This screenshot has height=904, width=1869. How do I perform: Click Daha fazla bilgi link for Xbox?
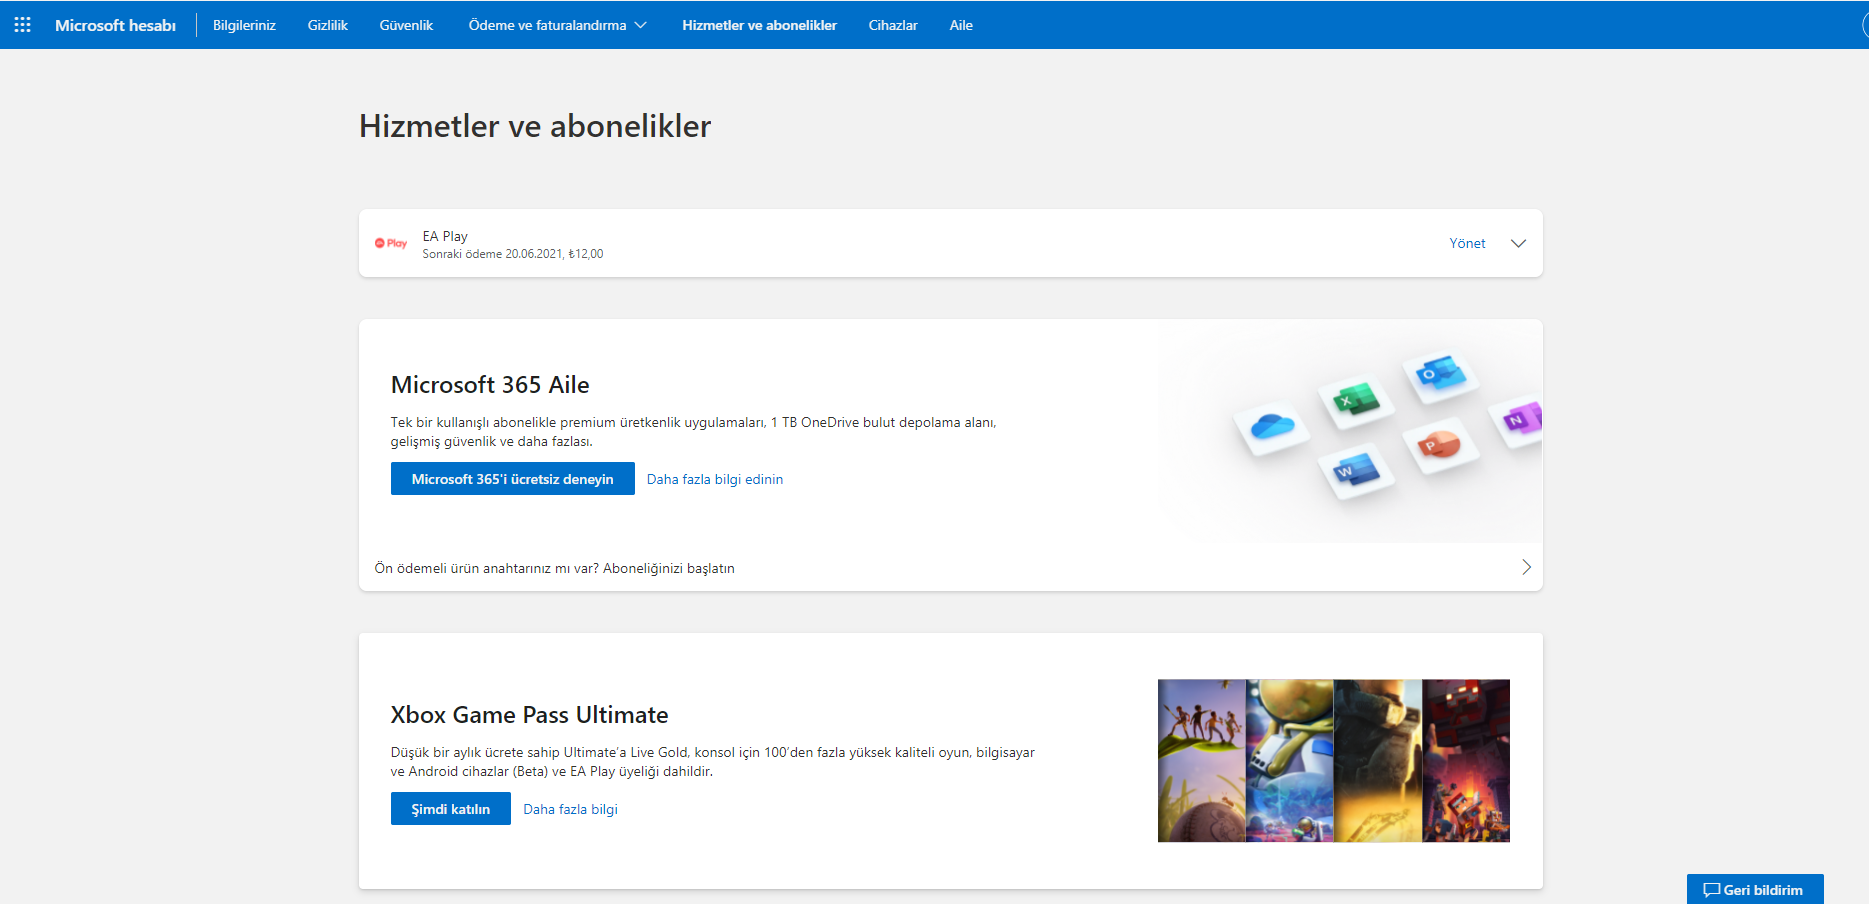click(571, 809)
